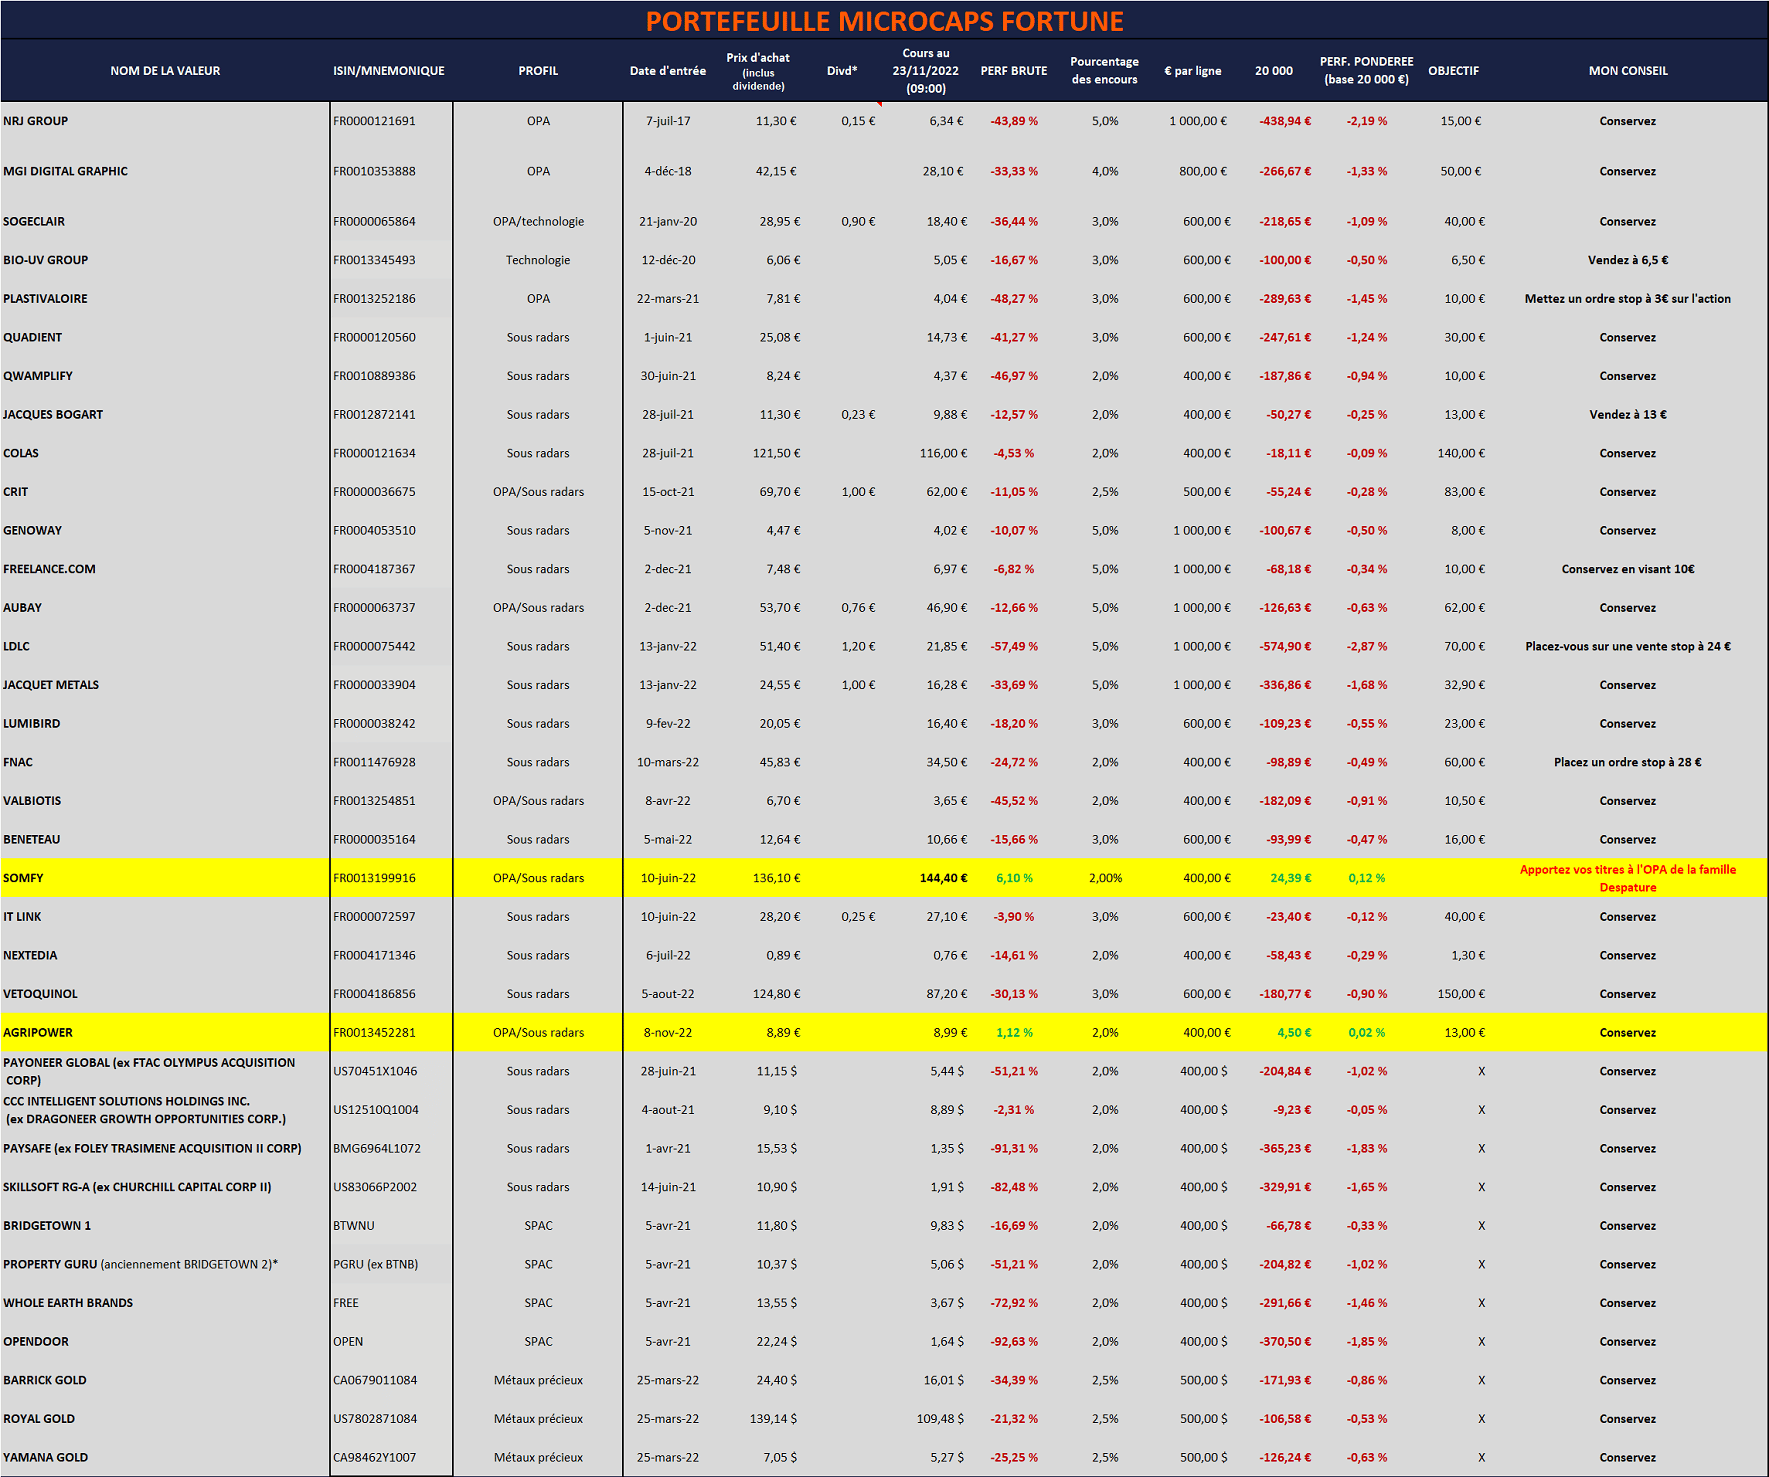
Task: Select the GENOWAY name cell
Action: click(x=32, y=531)
